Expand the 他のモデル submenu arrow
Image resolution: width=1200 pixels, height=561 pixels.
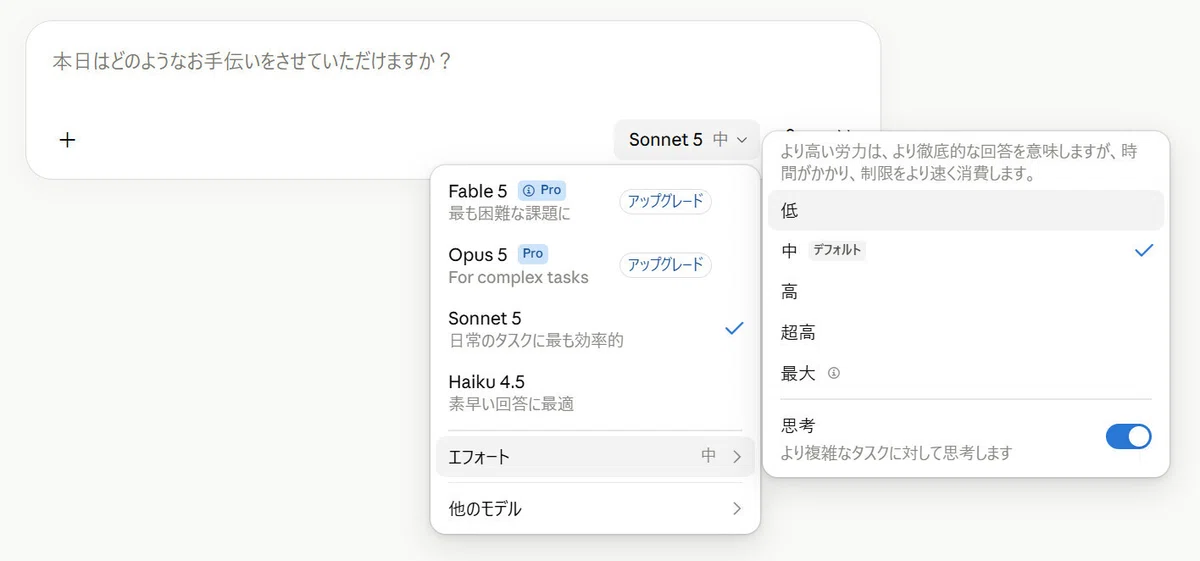pos(737,508)
